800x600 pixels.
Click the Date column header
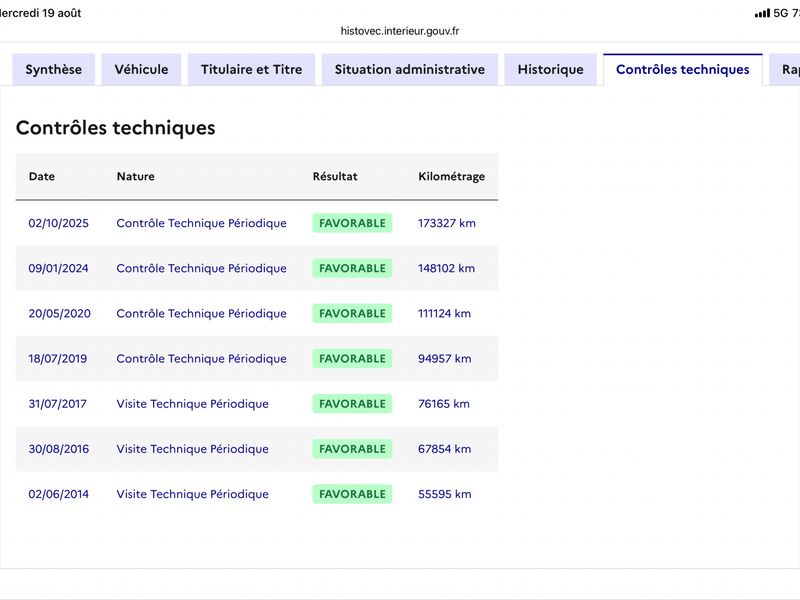(x=42, y=177)
